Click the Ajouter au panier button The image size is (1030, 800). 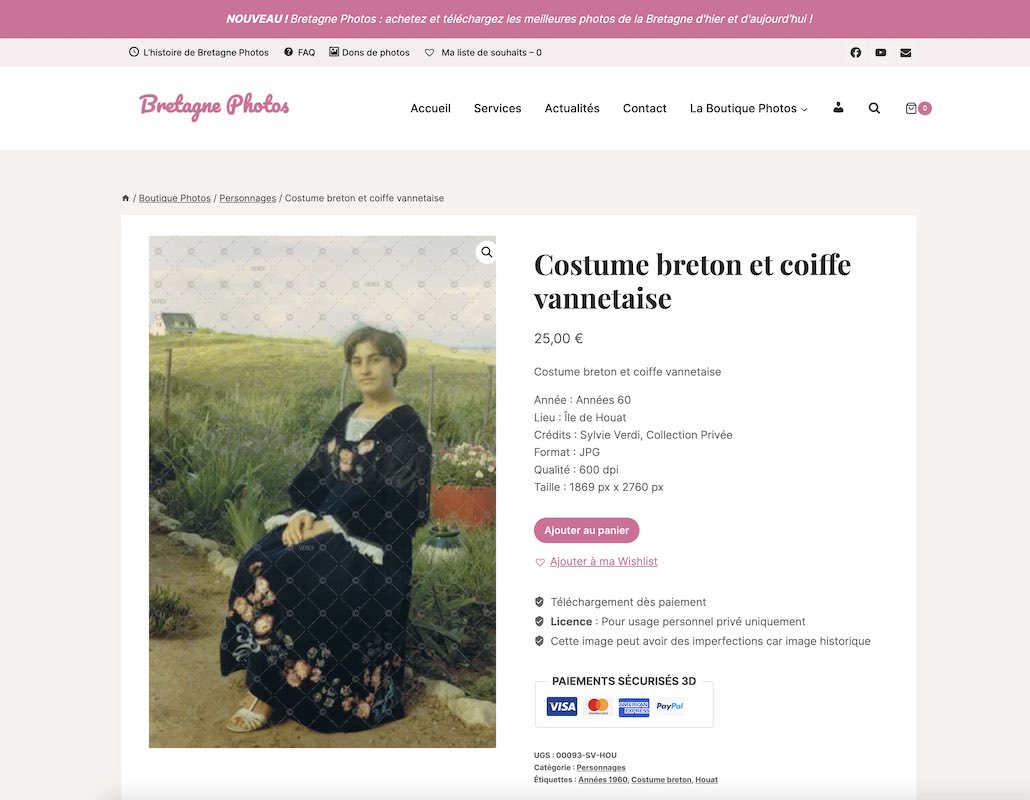point(586,530)
